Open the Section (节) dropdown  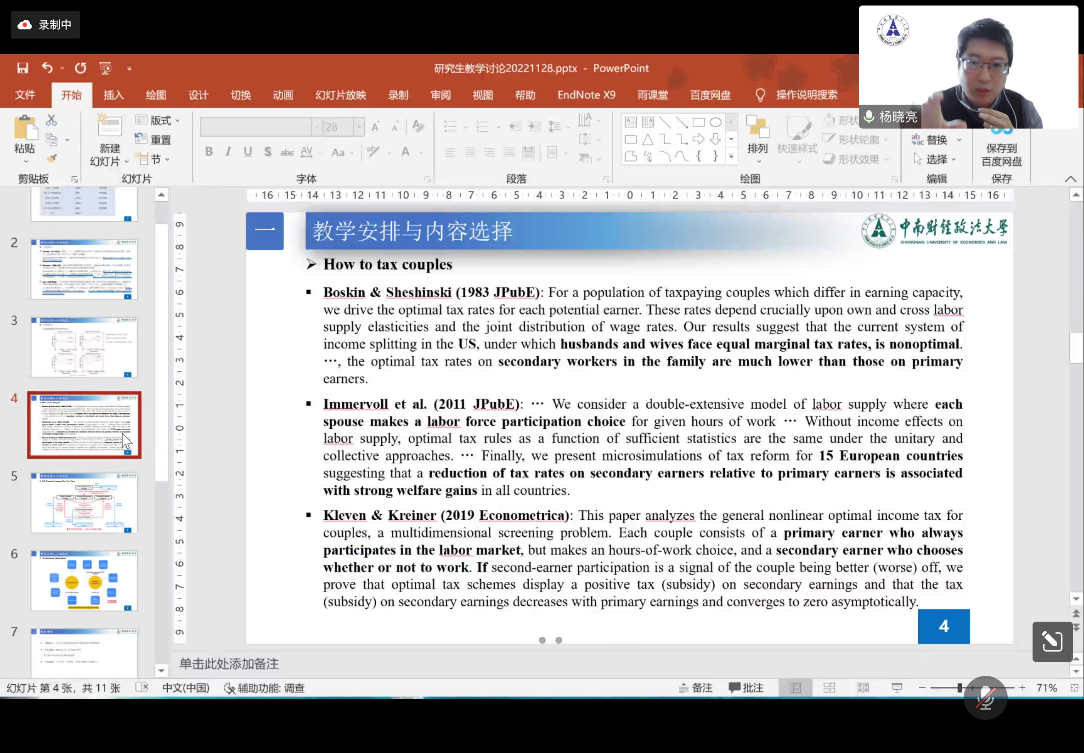[x=155, y=159]
